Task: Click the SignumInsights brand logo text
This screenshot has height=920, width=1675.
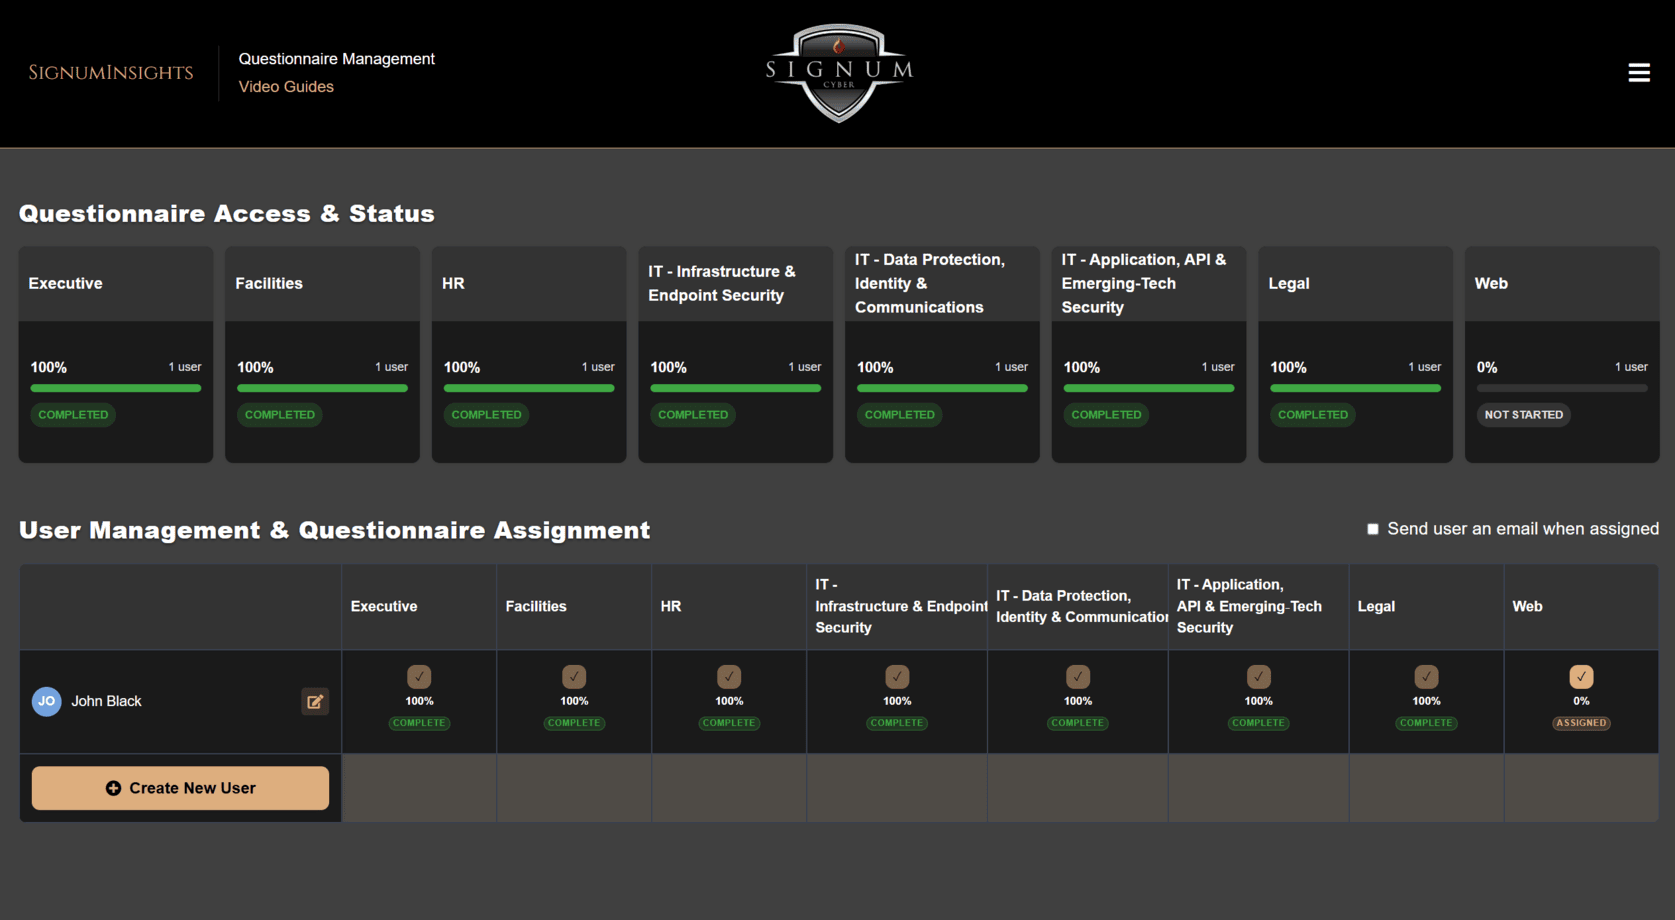Action: (x=111, y=73)
